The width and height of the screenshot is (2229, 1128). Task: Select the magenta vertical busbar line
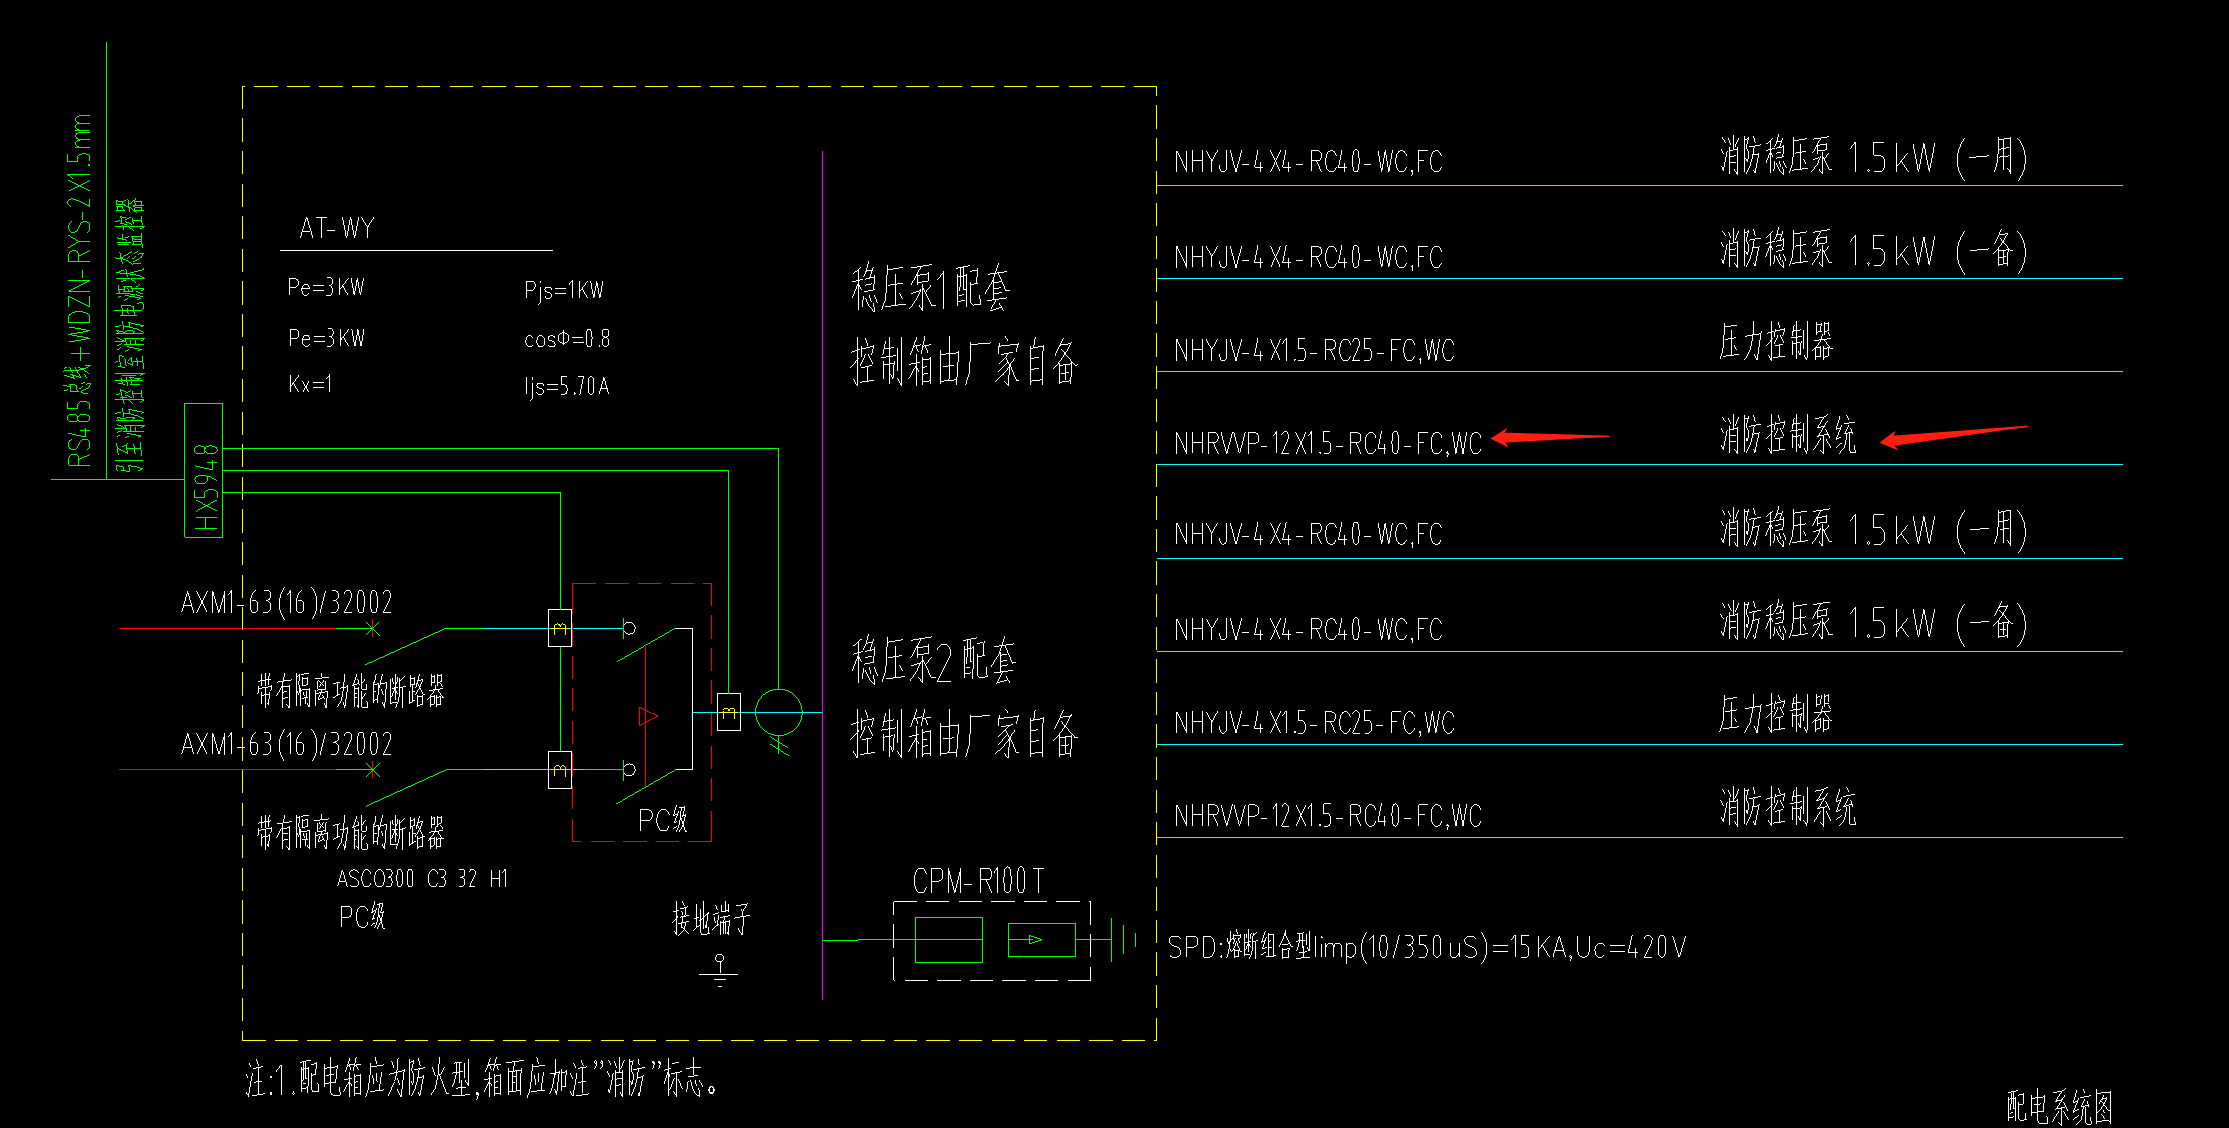(x=823, y=575)
